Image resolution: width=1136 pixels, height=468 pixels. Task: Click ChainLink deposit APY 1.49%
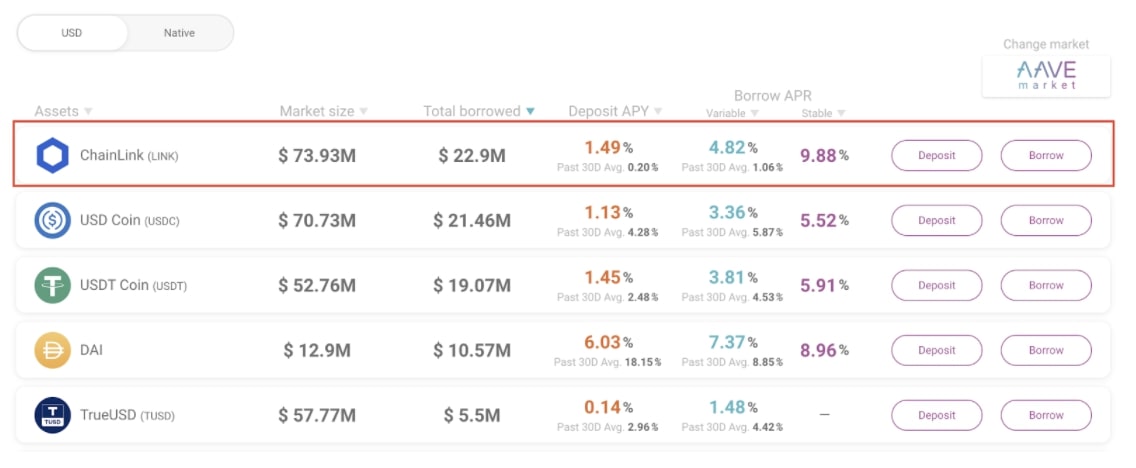609,148
